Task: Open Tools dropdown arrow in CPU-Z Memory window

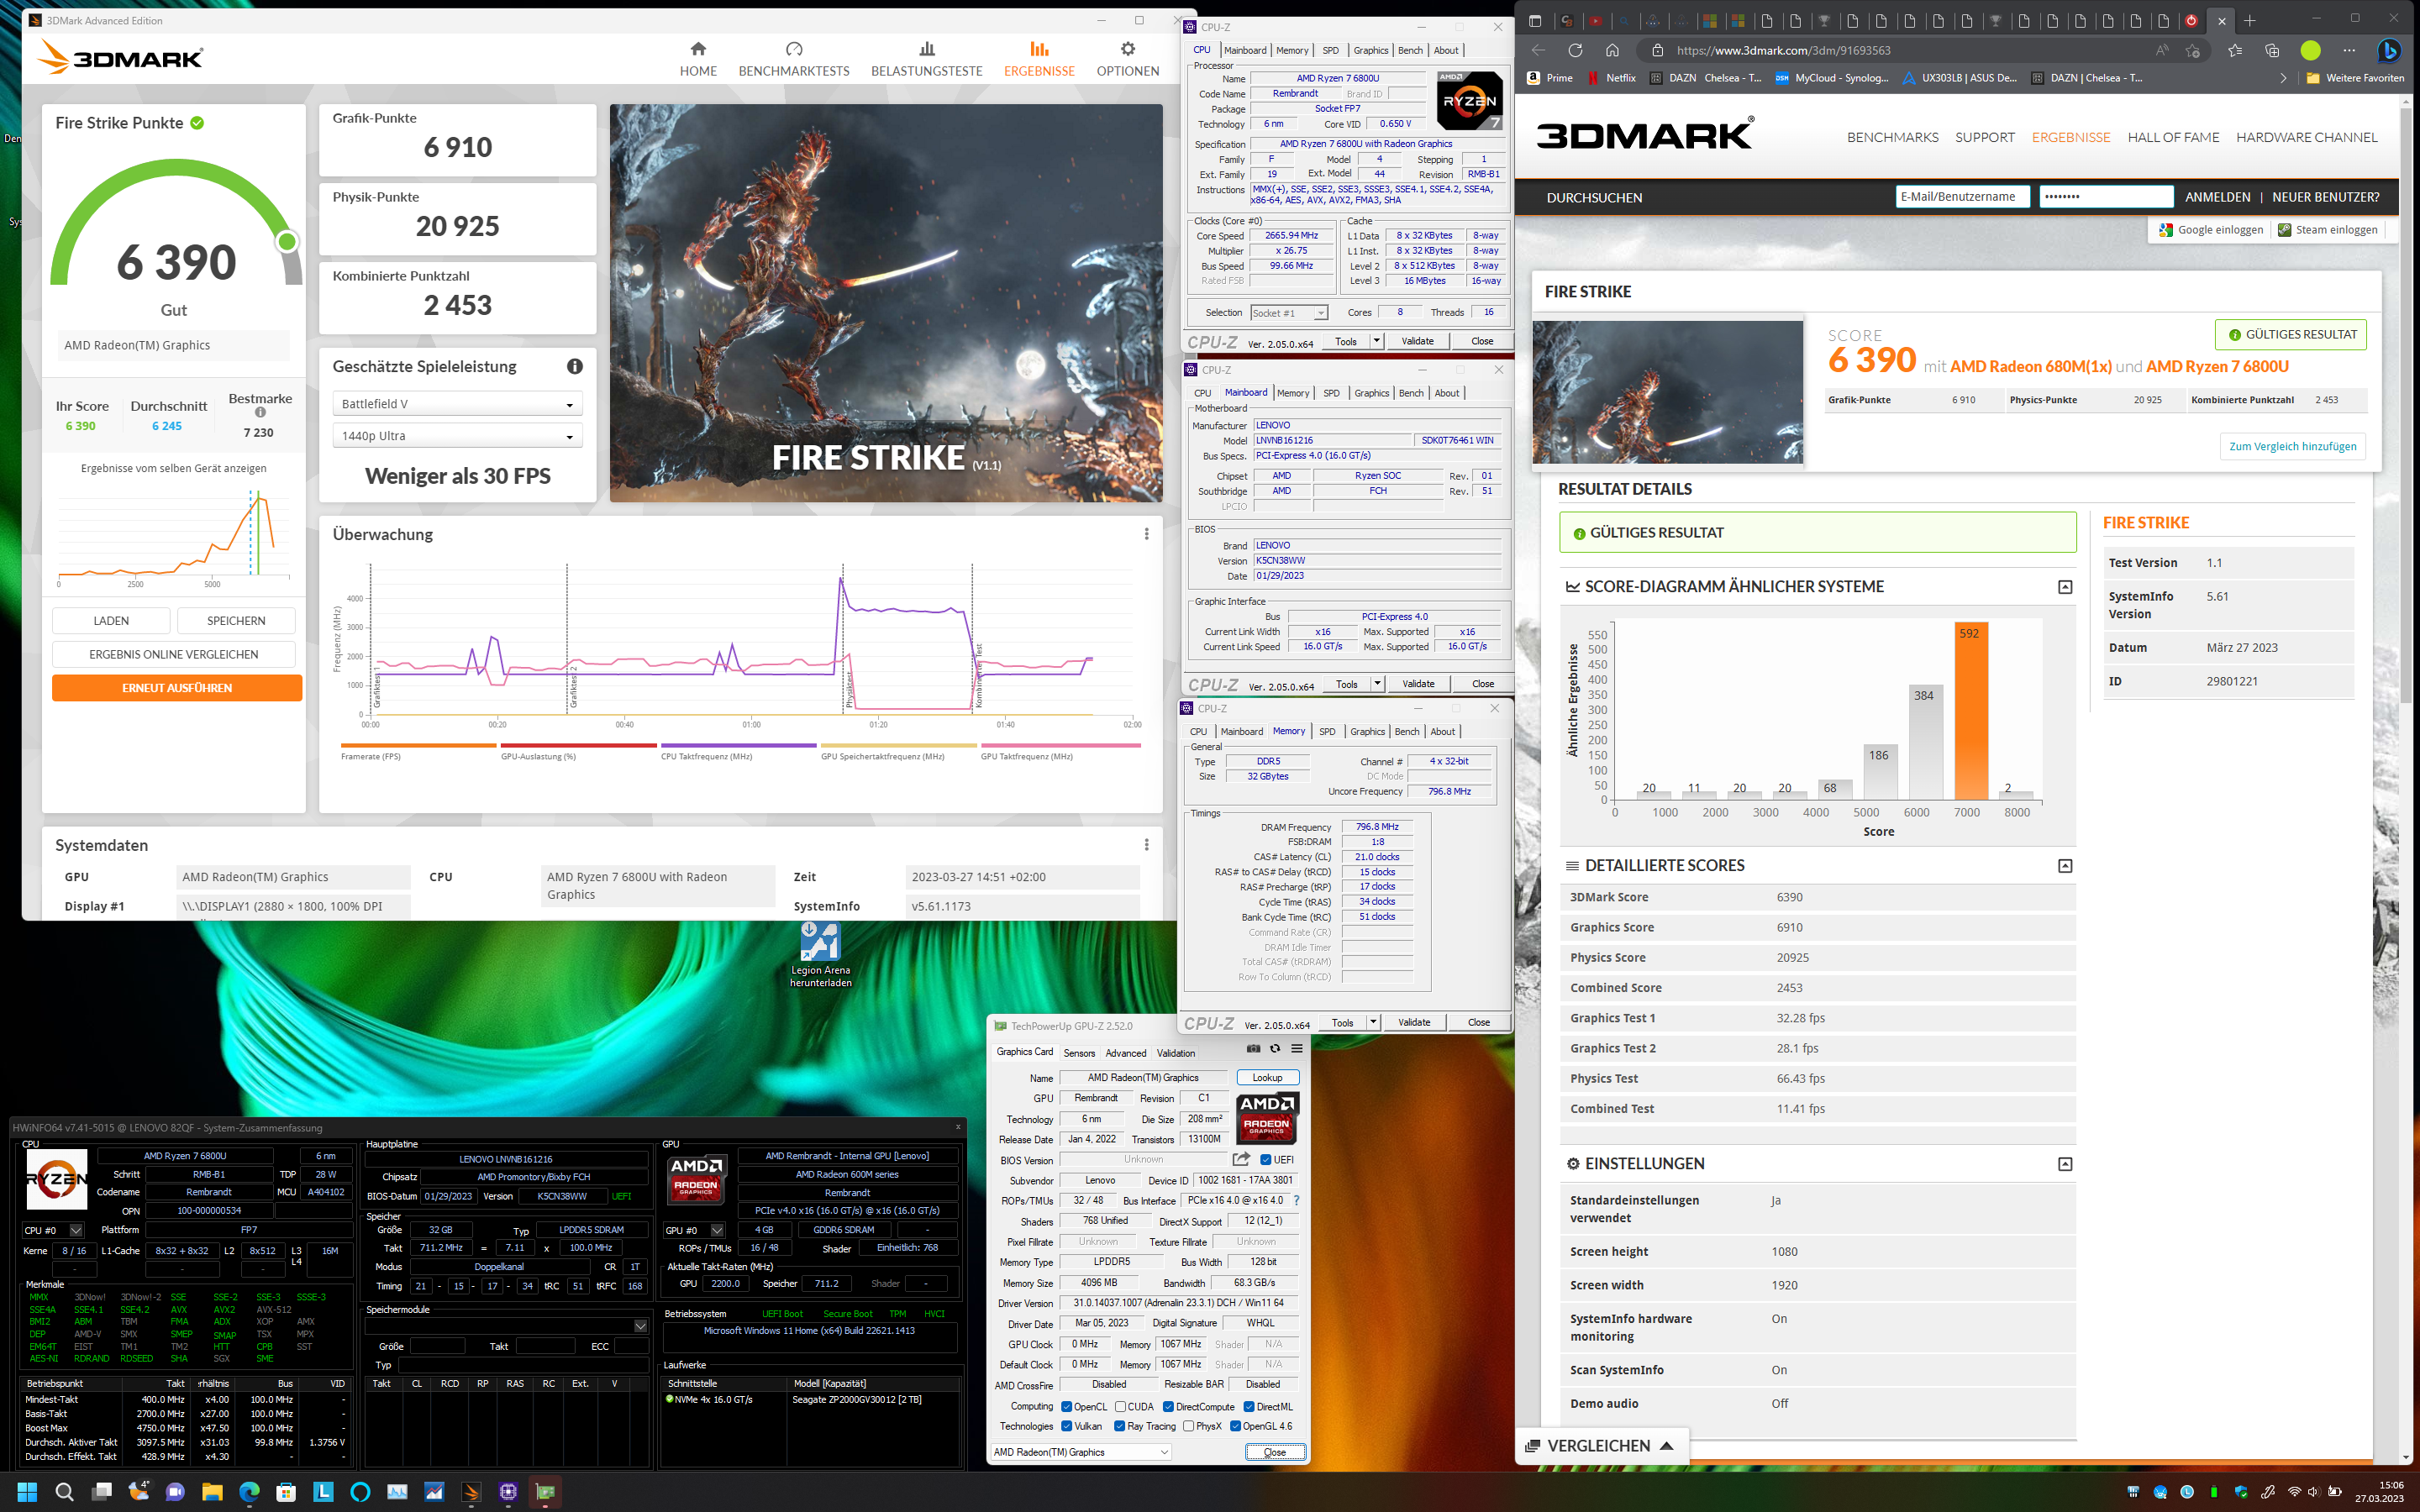Action: pyautogui.click(x=1373, y=1022)
